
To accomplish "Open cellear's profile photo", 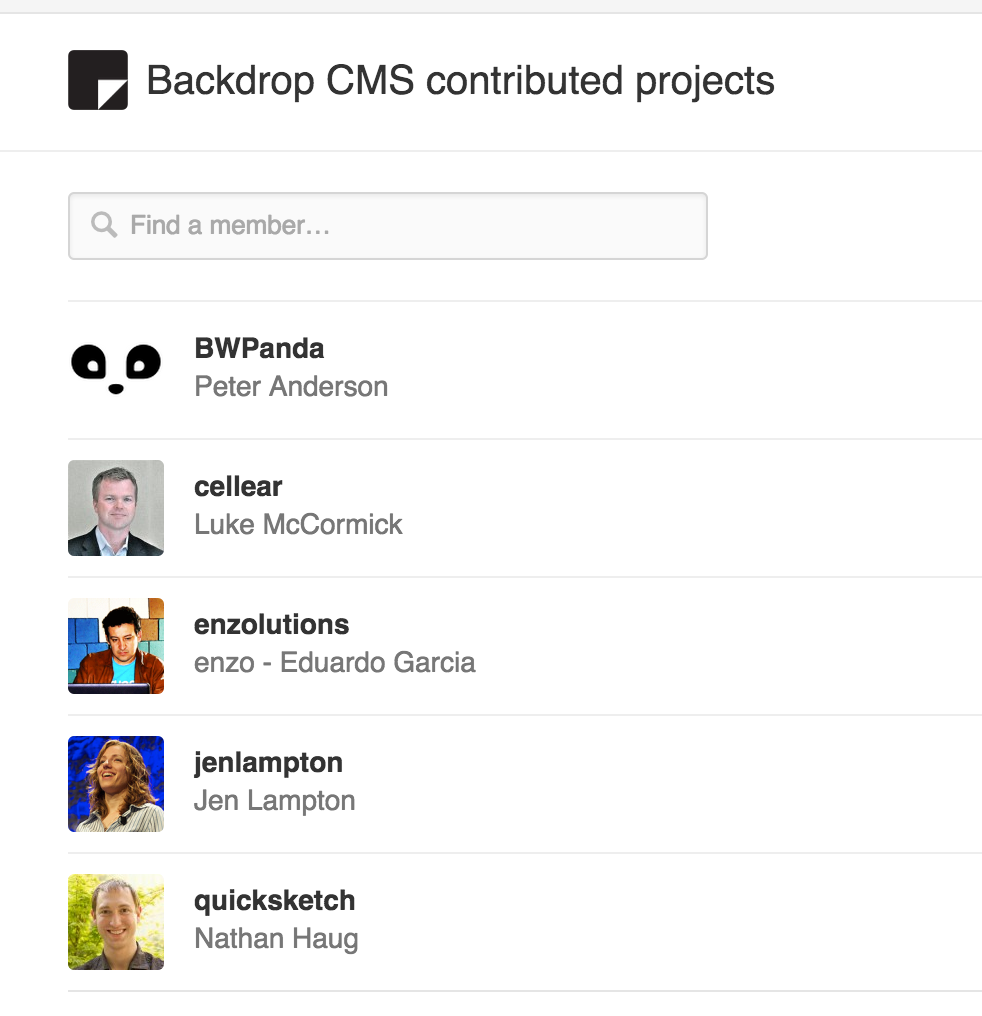I will click(x=116, y=507).
